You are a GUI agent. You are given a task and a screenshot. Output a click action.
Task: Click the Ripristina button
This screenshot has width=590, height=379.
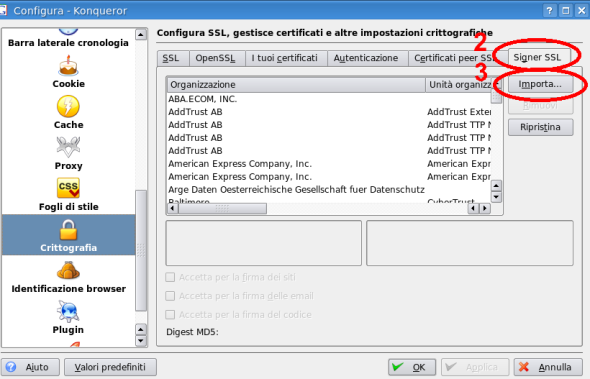(x=540, y=127)
